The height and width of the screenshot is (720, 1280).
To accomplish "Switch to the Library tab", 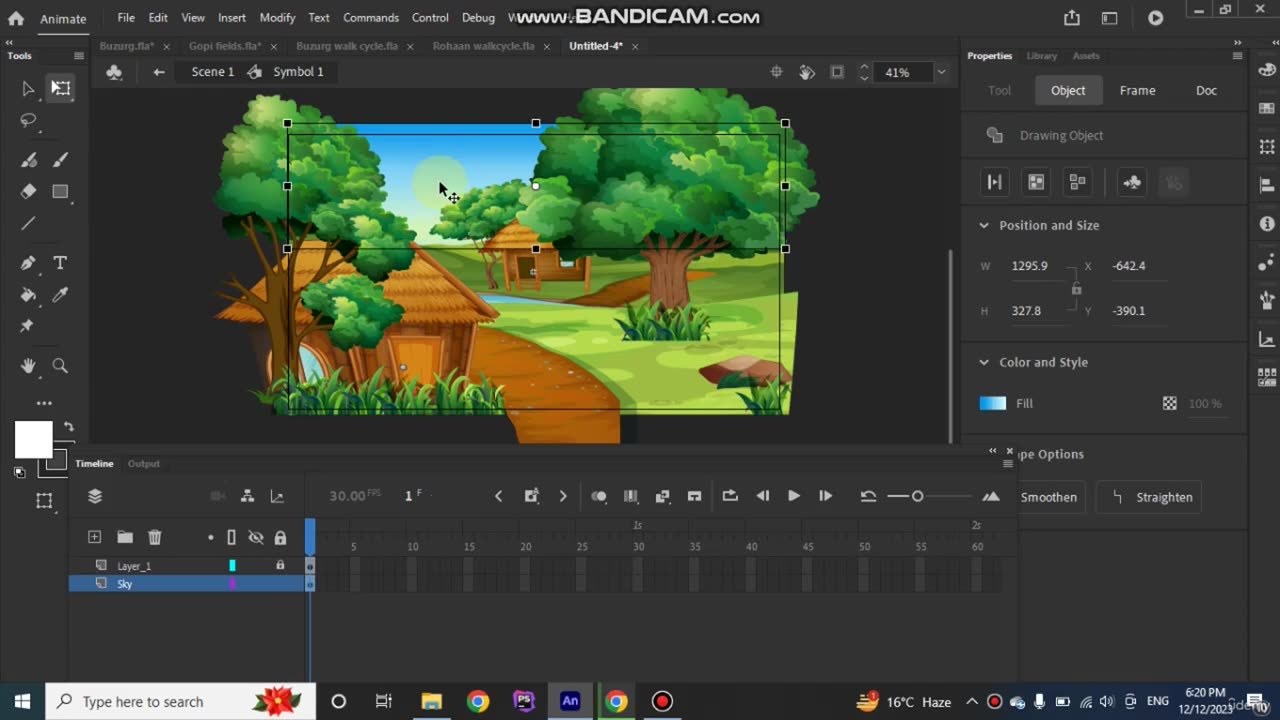I will 1041,56.
